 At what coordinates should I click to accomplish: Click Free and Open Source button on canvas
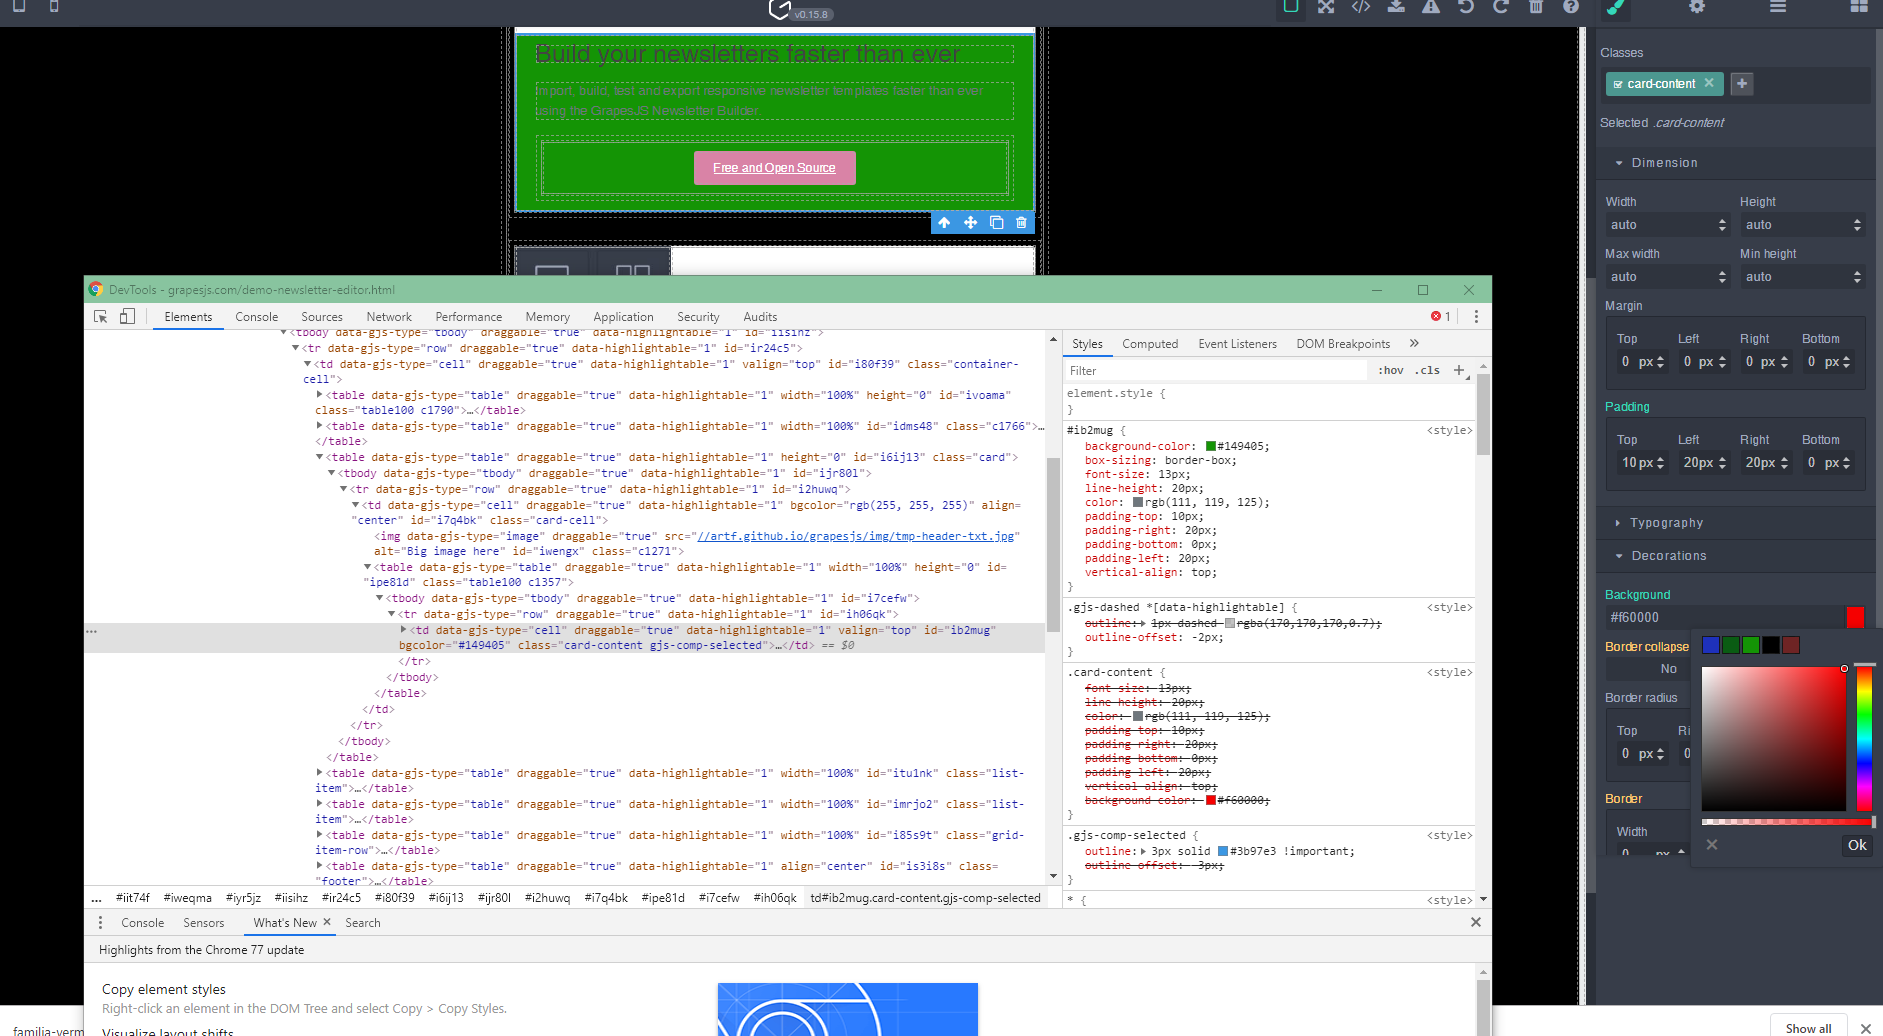pyautogui.click(x=775, y=168)
